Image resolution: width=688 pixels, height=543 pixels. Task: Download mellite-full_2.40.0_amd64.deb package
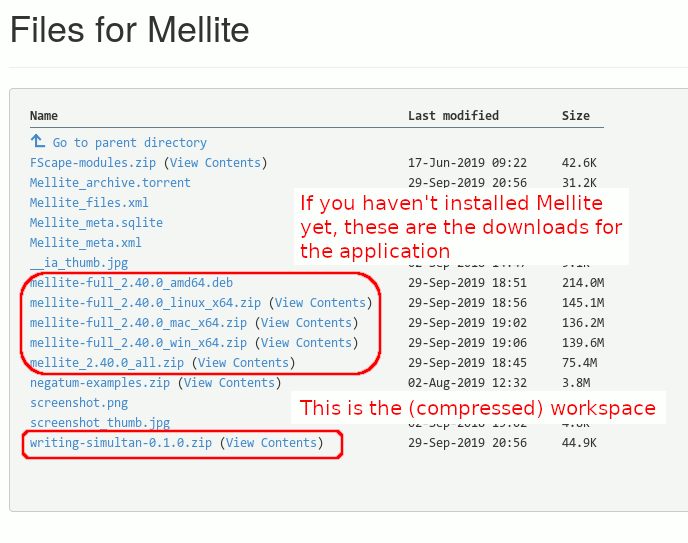pyautogui.click(x=131, y=283)
